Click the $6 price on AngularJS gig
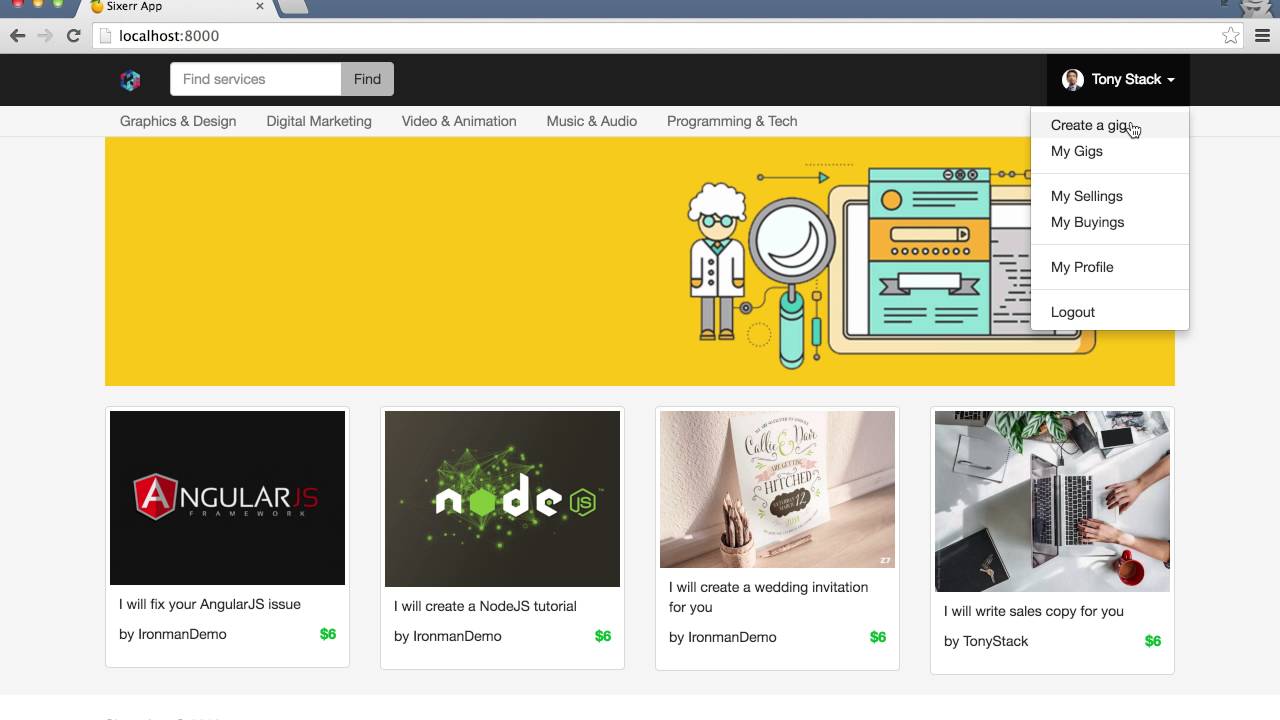The height and width of the screenshot is (720, 1280). coord(328,635)
